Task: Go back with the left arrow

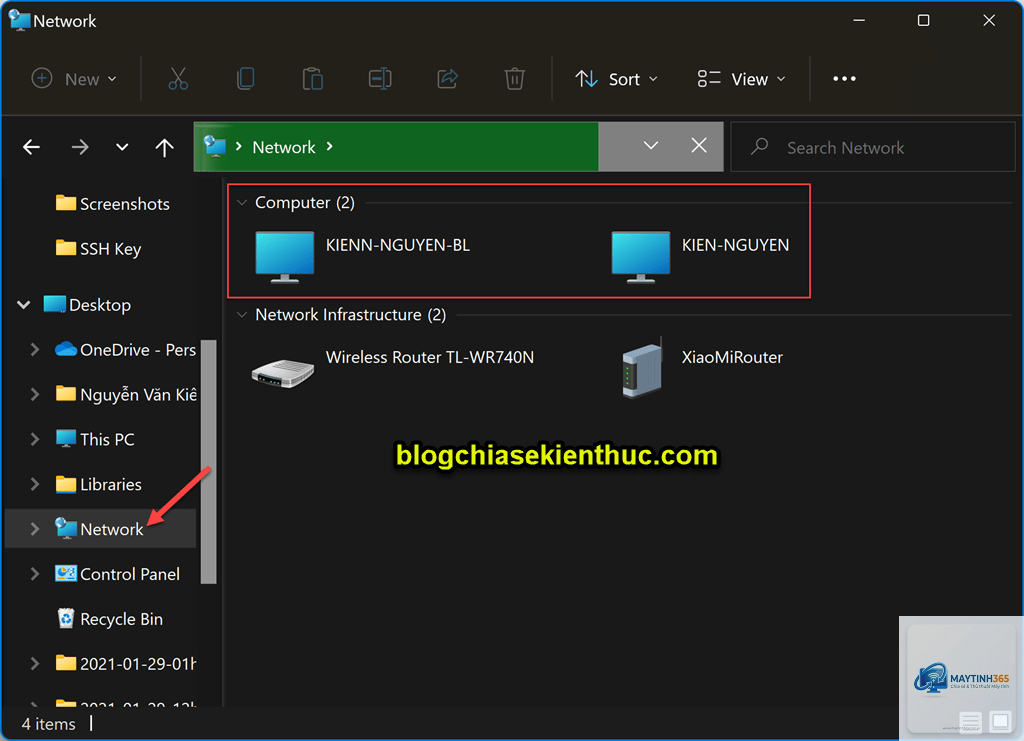Action: pyautogui.click(x=31, y=147)
